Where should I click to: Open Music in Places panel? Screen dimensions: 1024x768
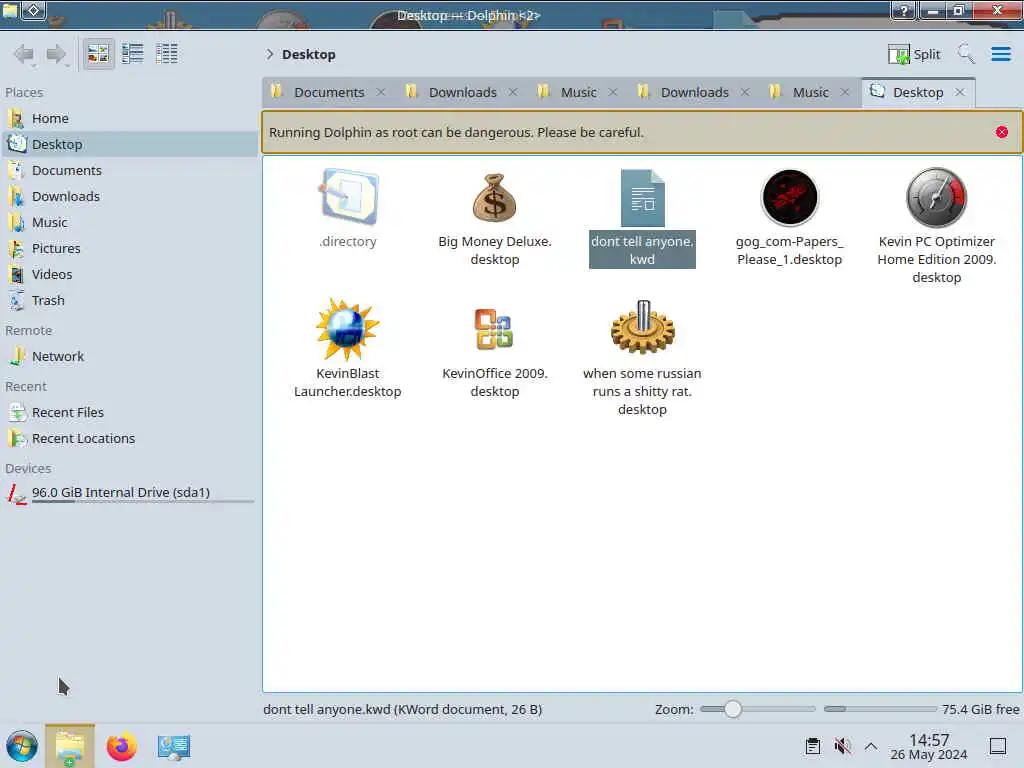(129, 223)
